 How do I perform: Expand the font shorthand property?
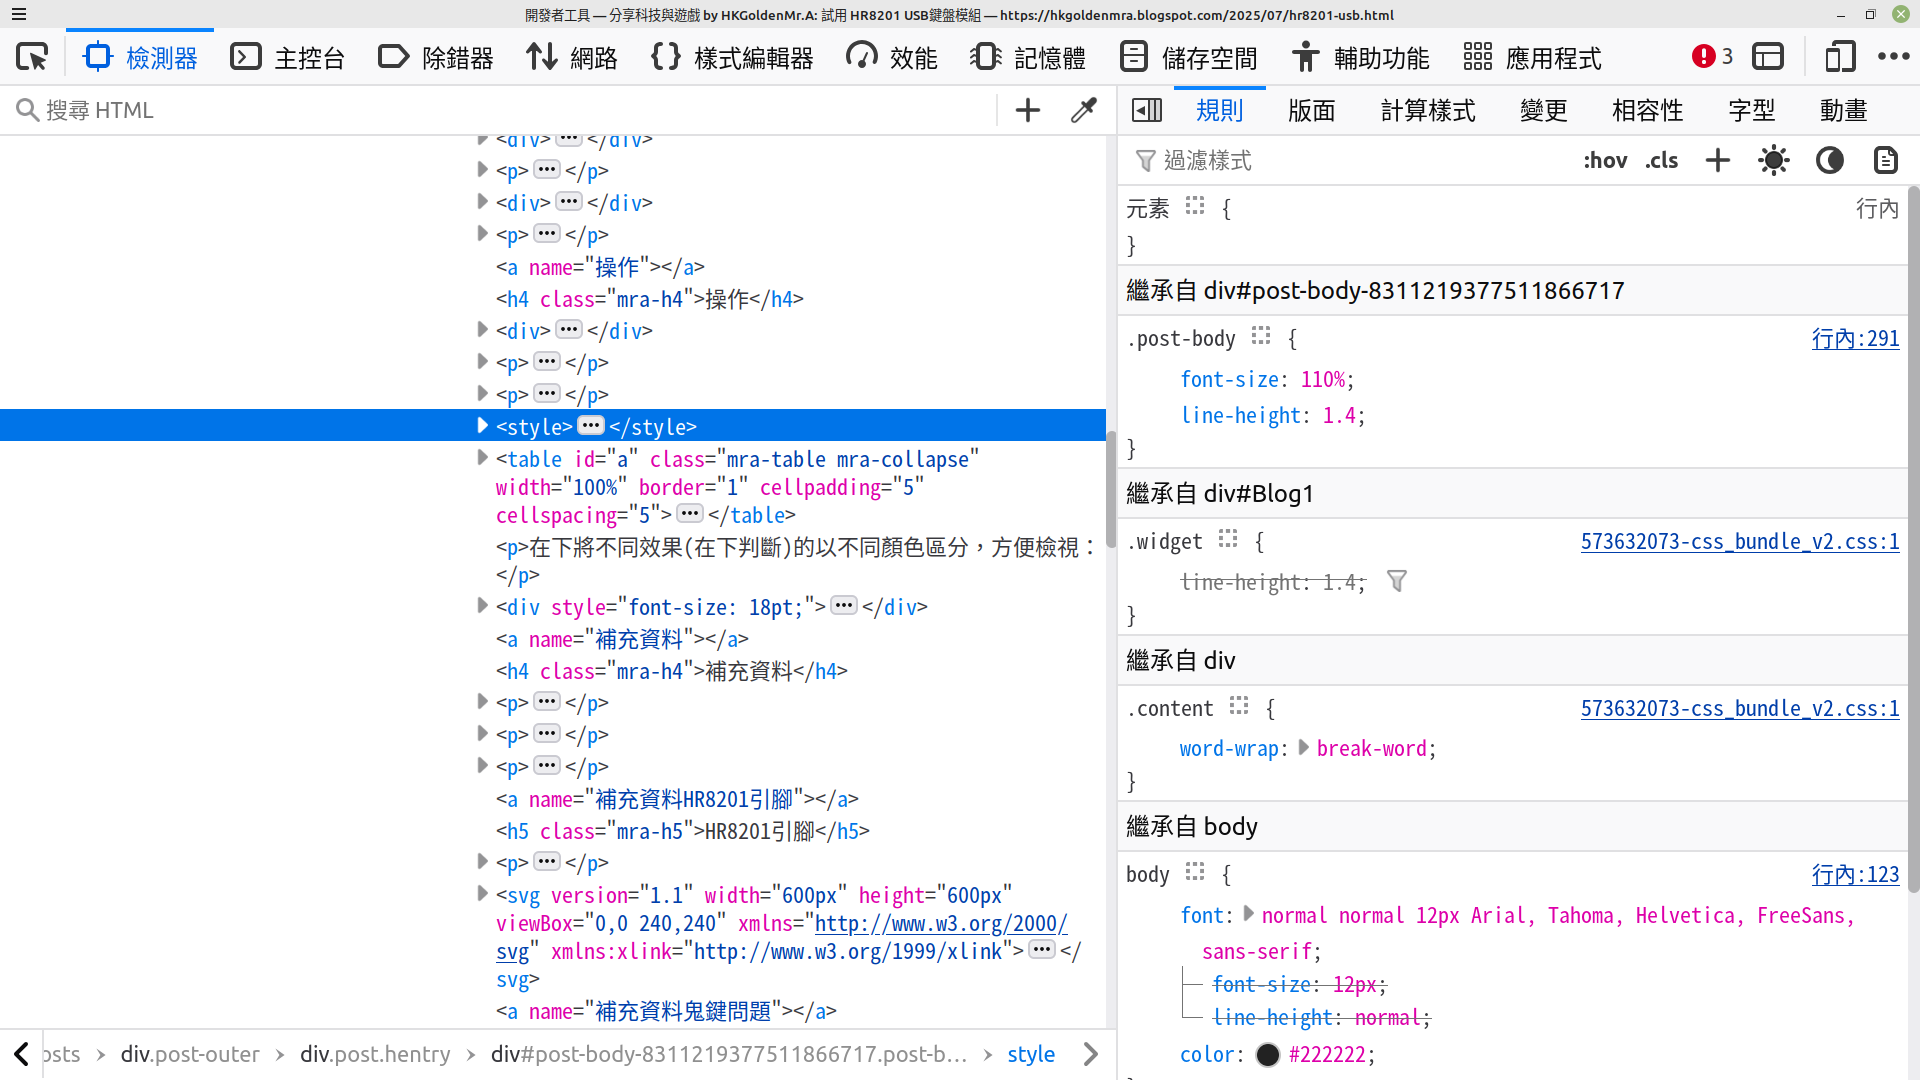click(x=1248, y=914)
